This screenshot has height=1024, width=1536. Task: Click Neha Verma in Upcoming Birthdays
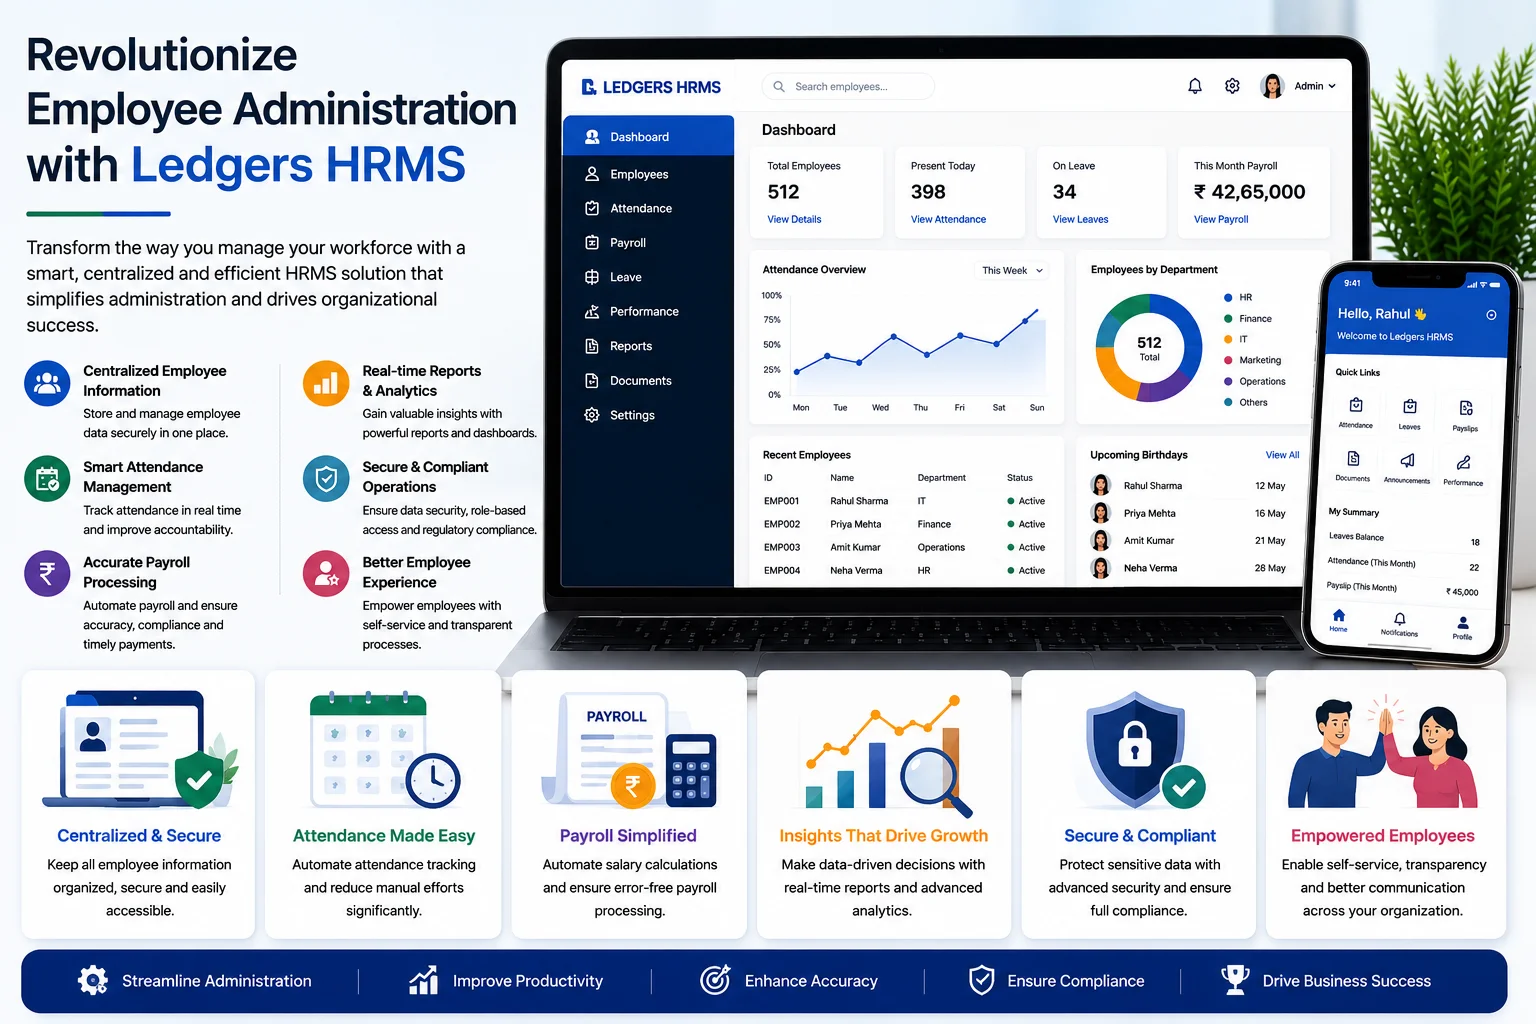point(1150,568)
